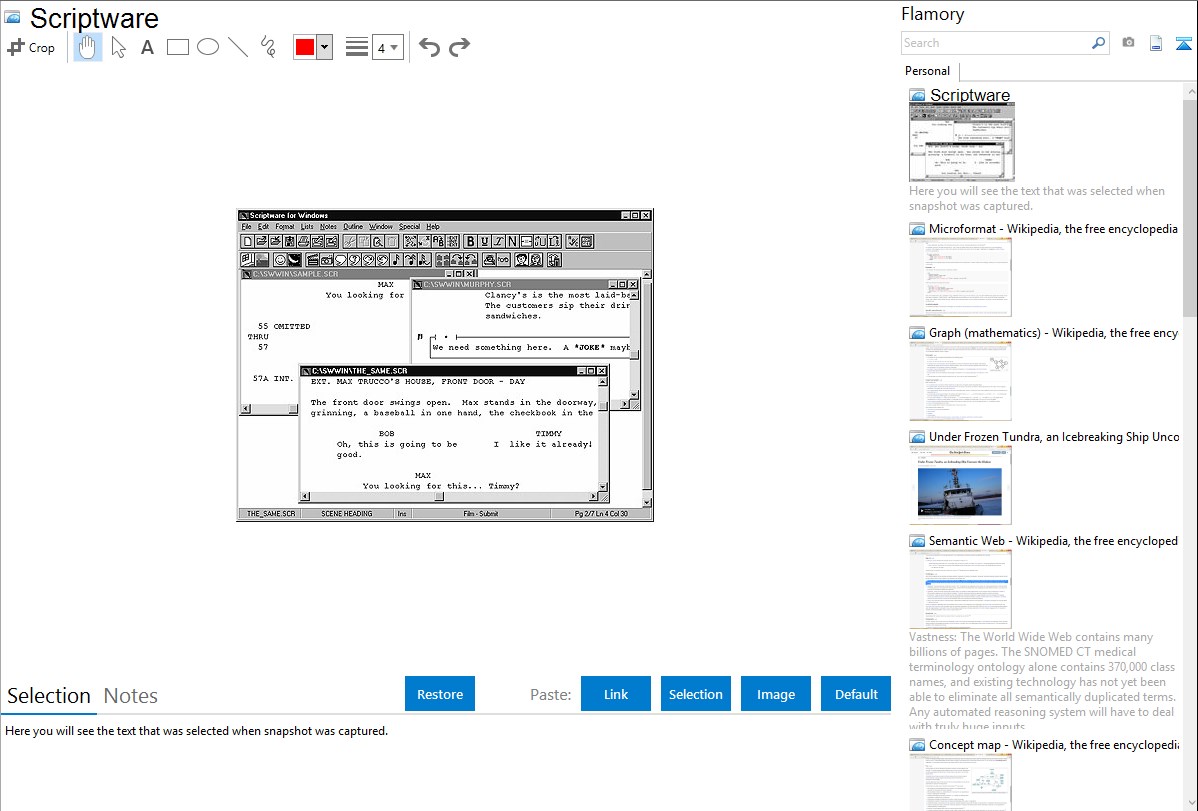This screenshot has height=811, width=1198.
Task: Switch to the Selection tab
Action: (x=49, y=696)
